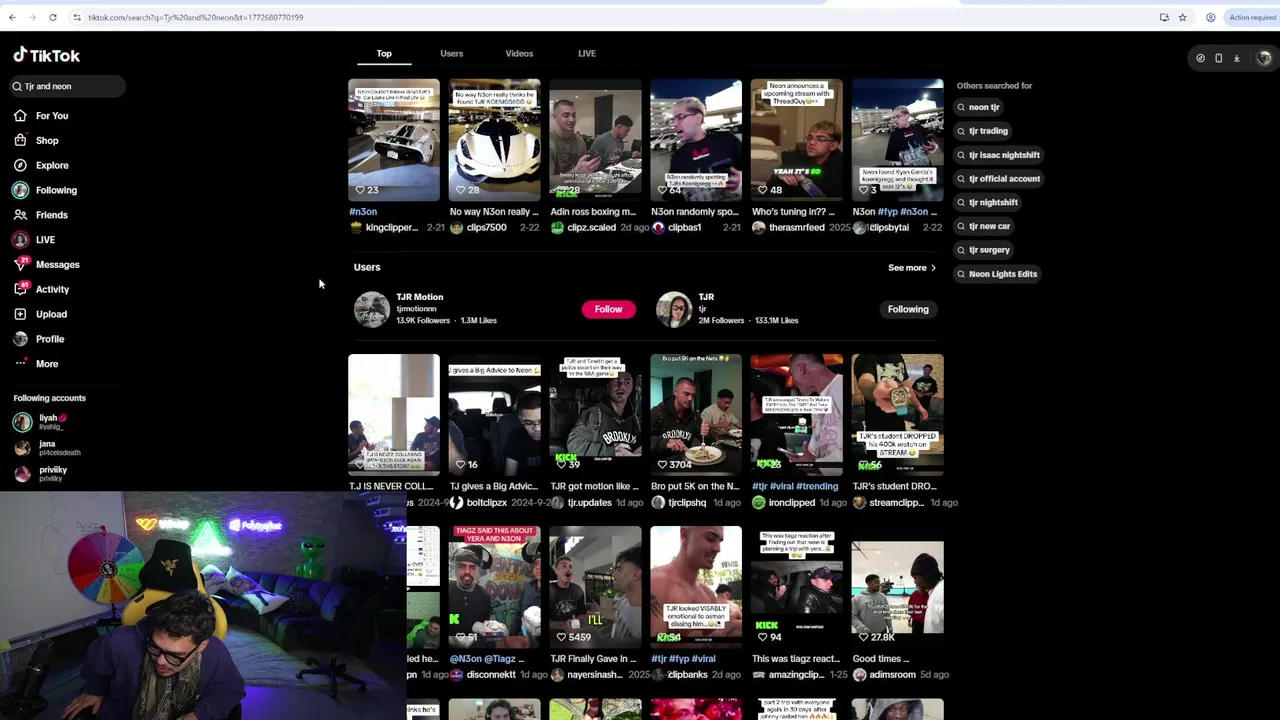Open the clipsbas1 author link
The width and height of the screenshot is (1280, 720).
tap(685, 228)
